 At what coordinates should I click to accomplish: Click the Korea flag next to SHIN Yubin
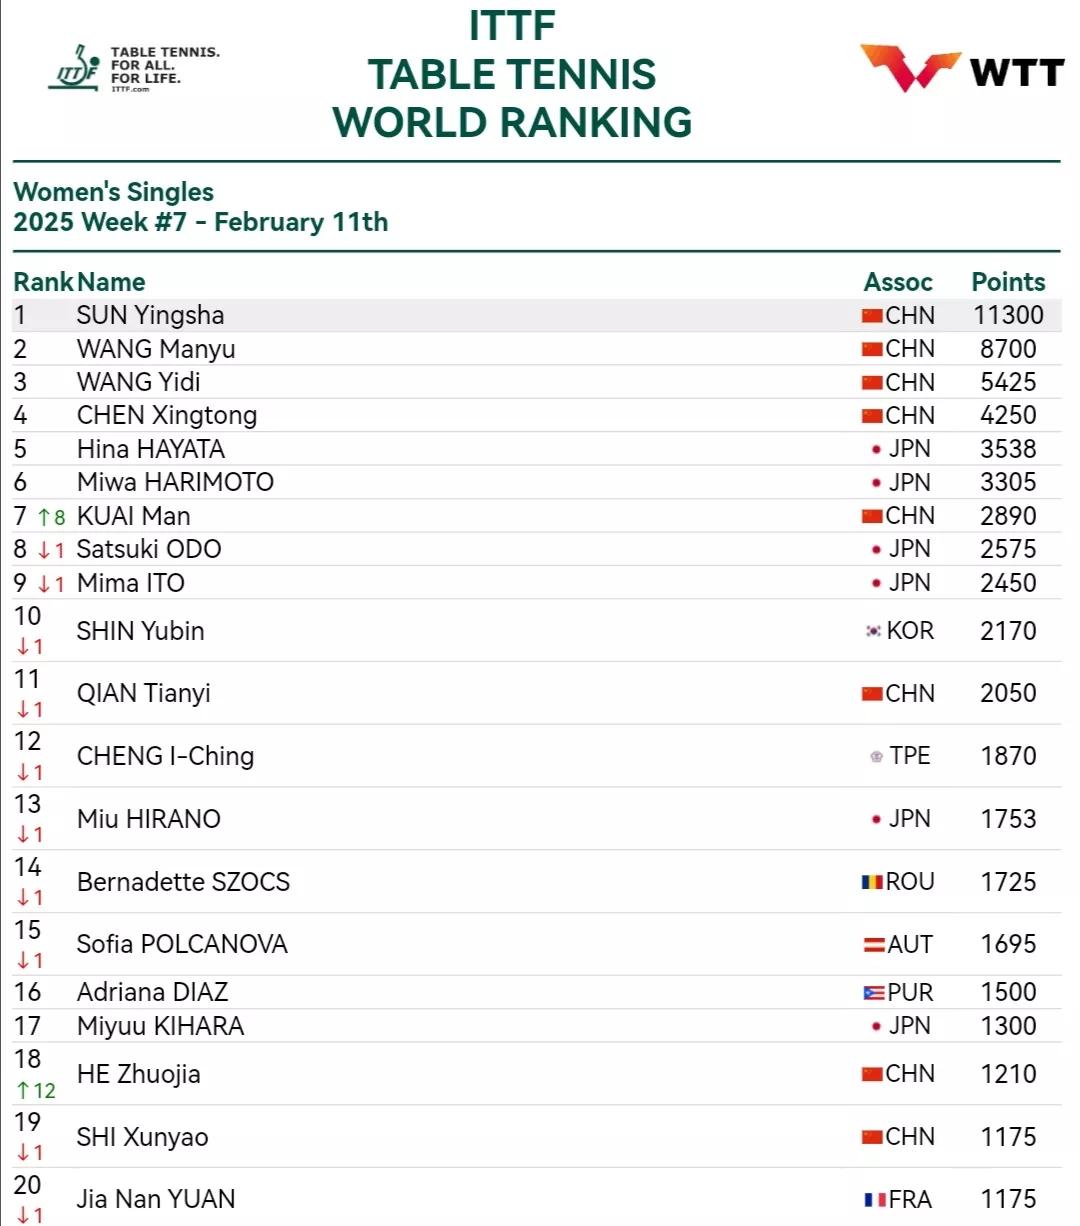(x=874, y=631)
